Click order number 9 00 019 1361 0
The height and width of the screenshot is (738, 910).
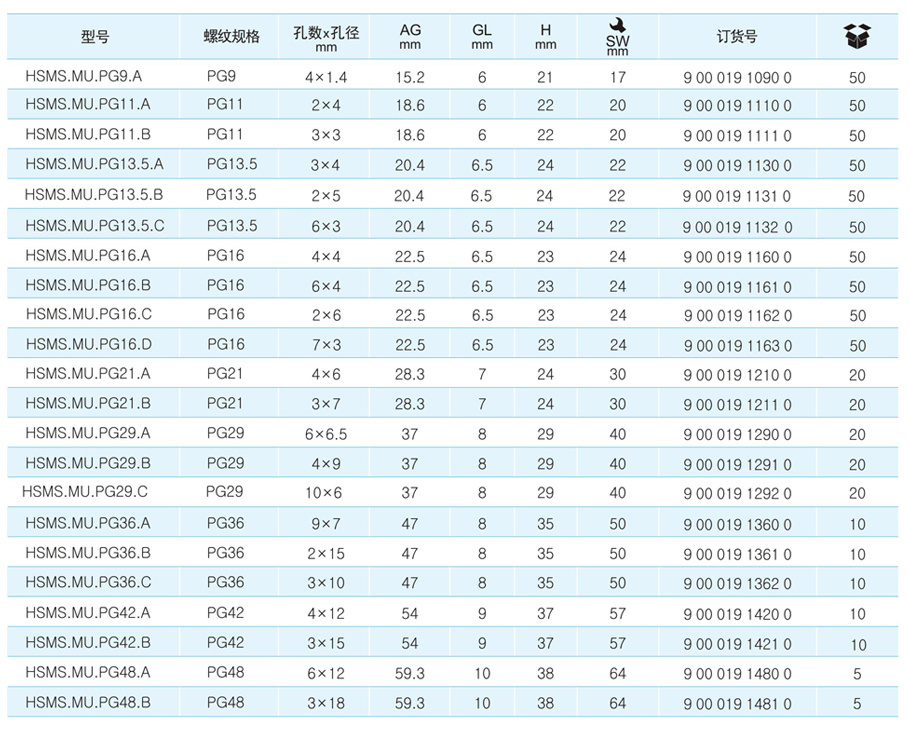pyautogui.click(x=737, y=554)
